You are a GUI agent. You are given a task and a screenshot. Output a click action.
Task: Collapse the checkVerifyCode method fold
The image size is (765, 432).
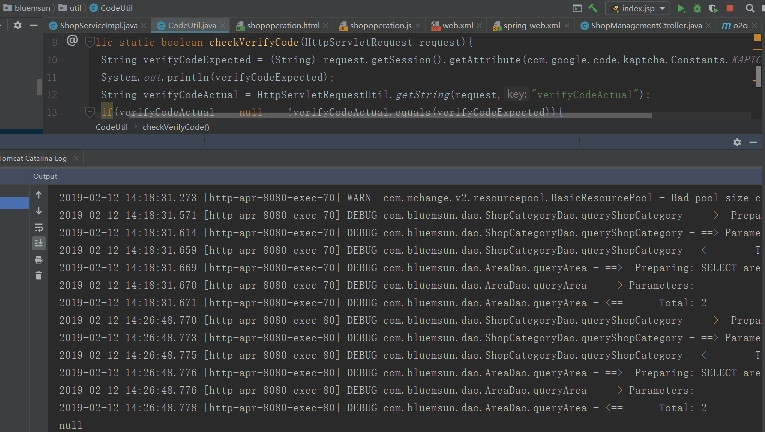90,42
